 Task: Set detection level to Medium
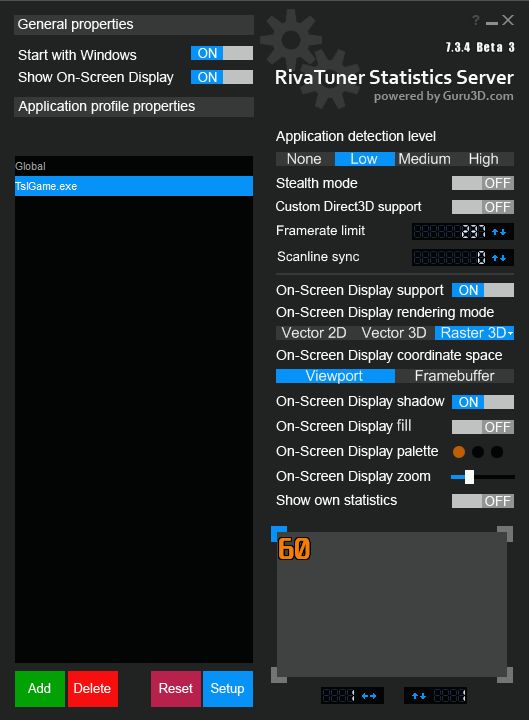pos(424,159)
